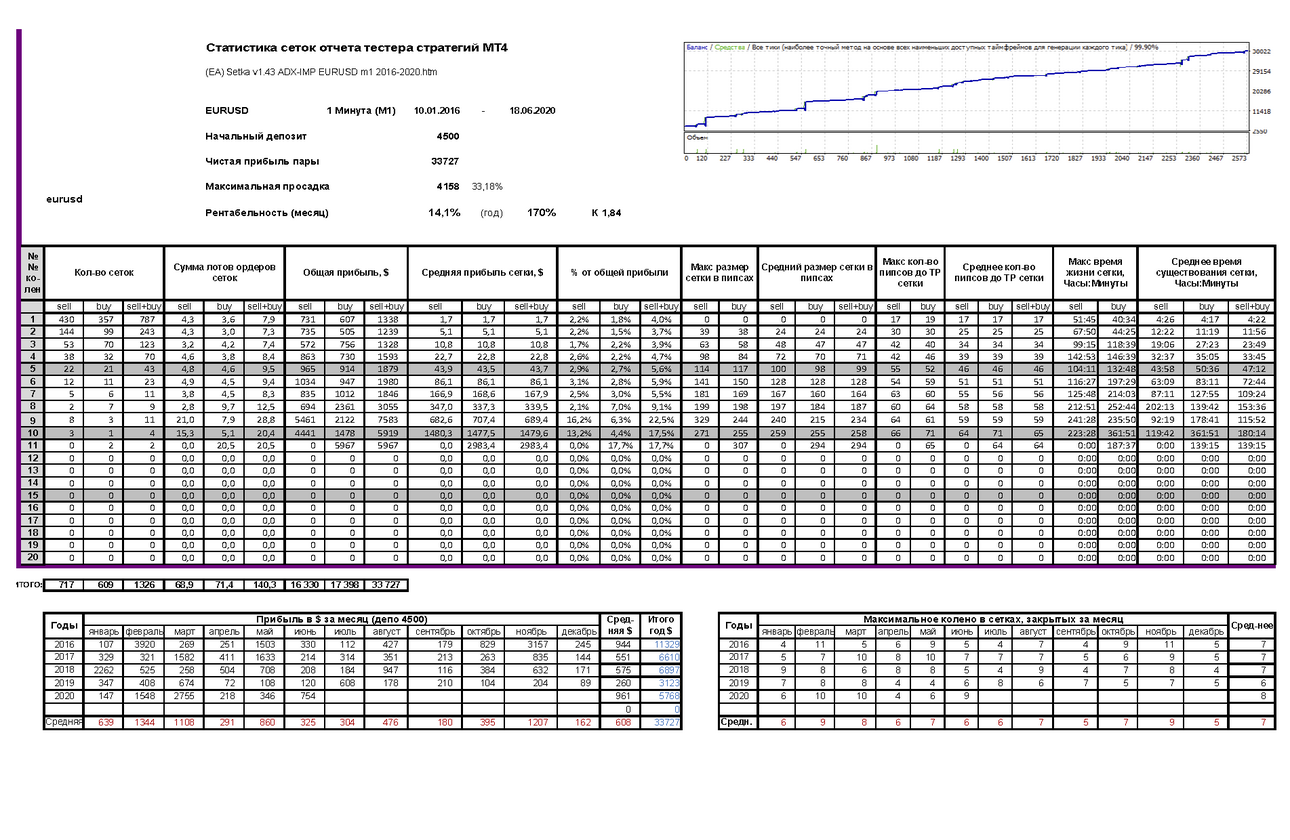The height and width of the screenshot is (840, 1290).
Task: Select the monthly return '14,1%'
Action: tap(444, 213)
